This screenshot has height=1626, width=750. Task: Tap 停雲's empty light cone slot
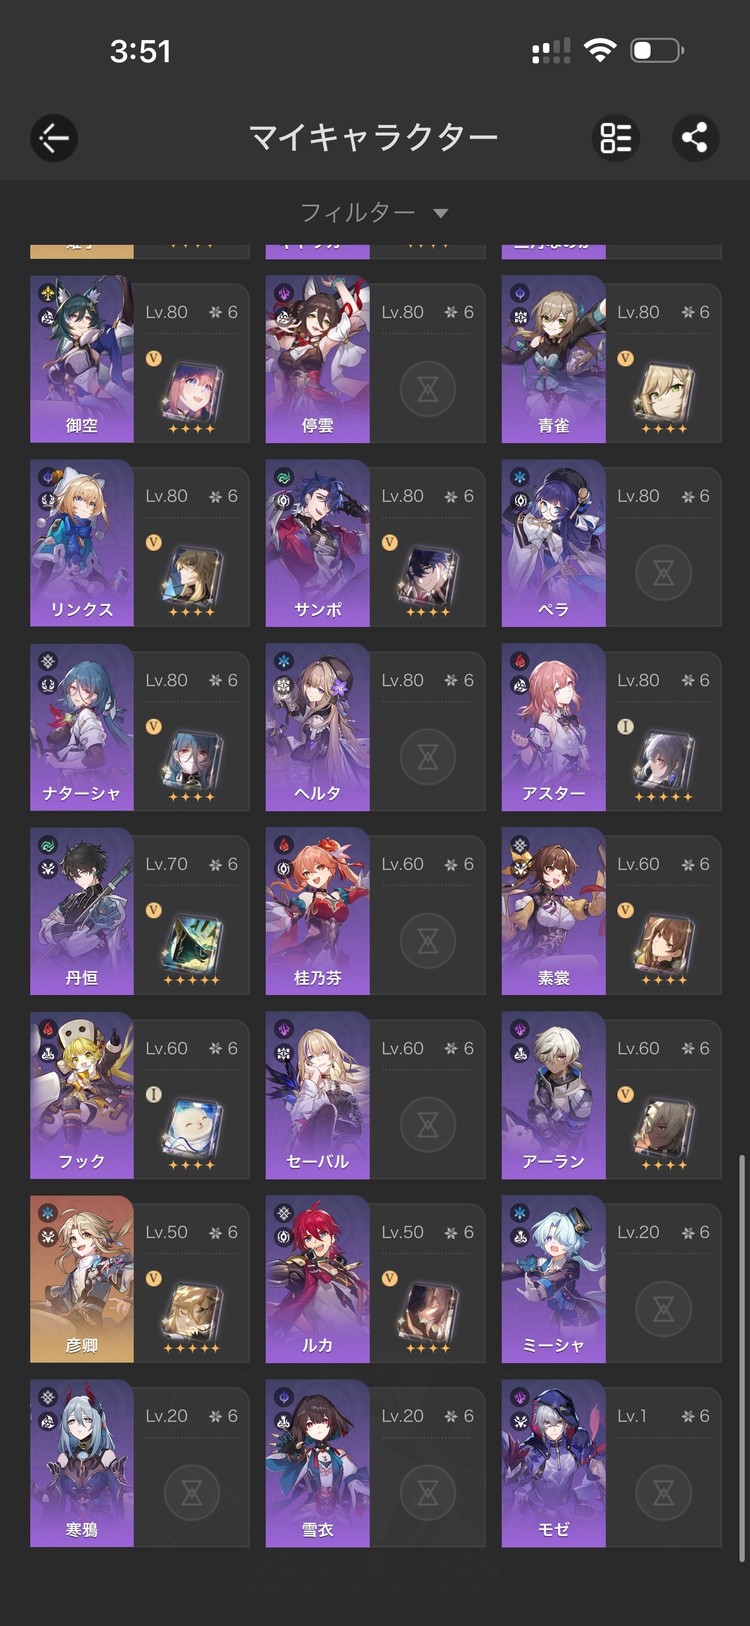tap(427, 389)
